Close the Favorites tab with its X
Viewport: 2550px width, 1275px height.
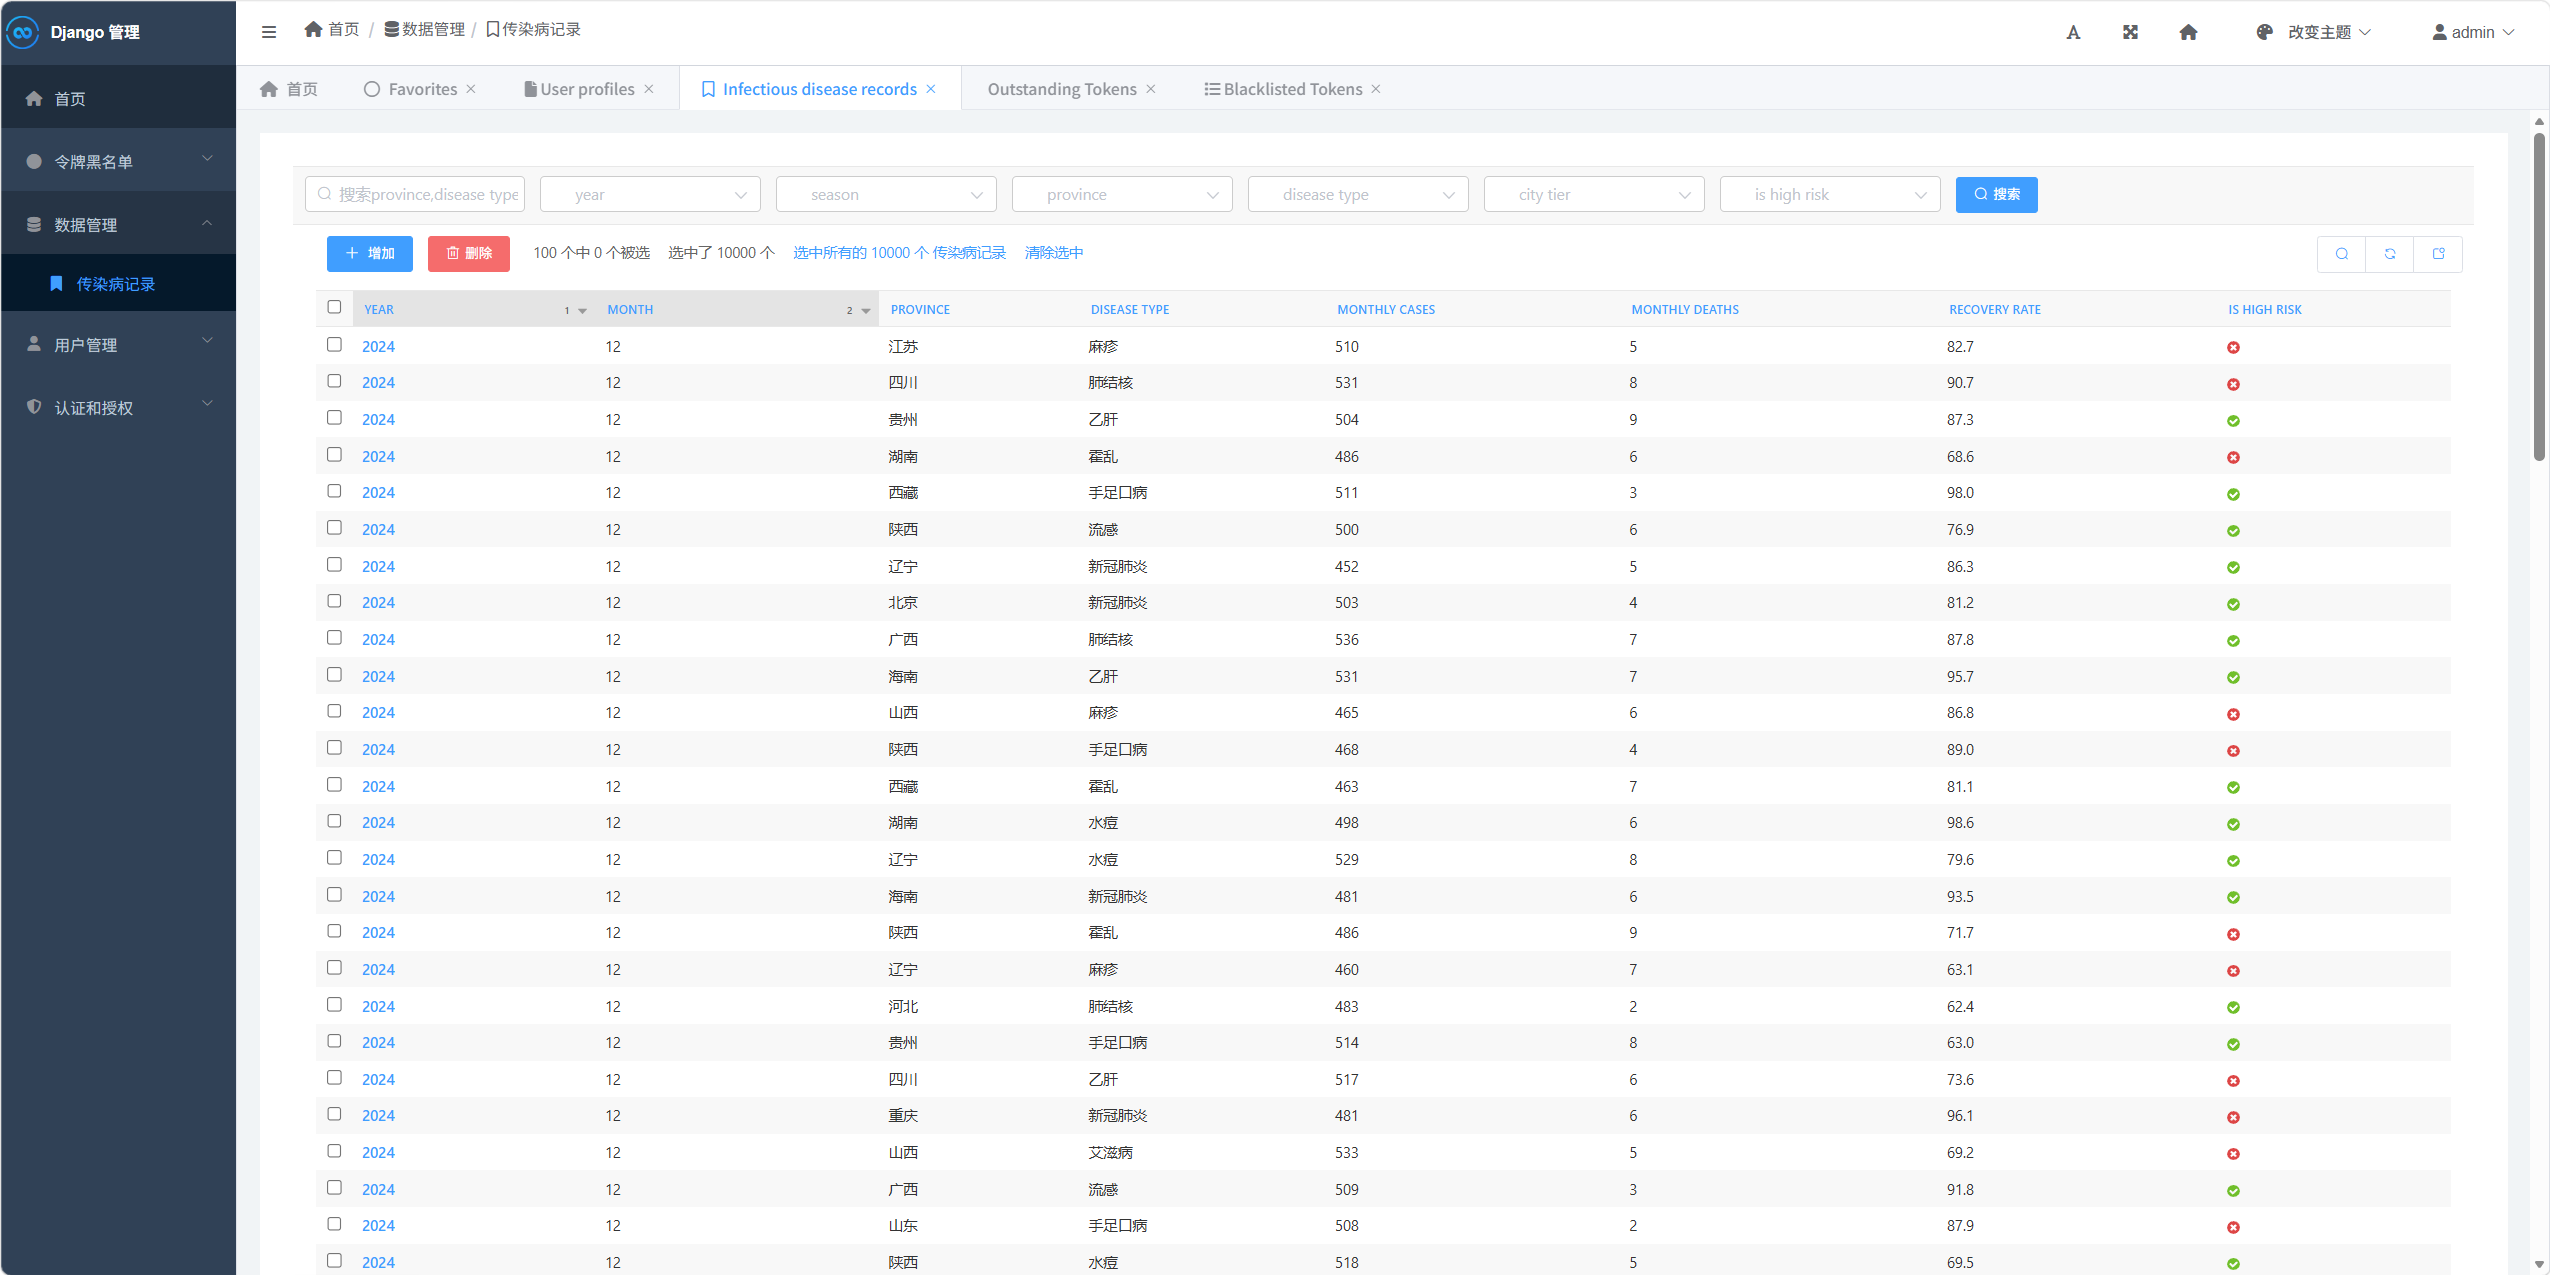[471, 89]
